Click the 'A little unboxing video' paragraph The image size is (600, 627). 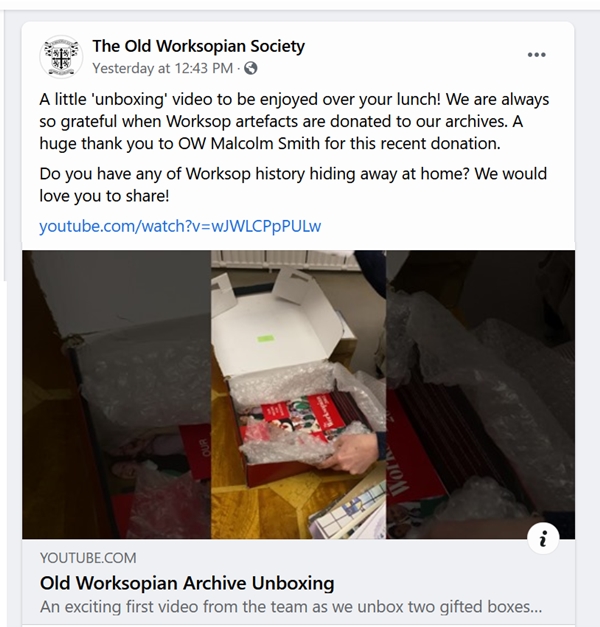[294, 121]
